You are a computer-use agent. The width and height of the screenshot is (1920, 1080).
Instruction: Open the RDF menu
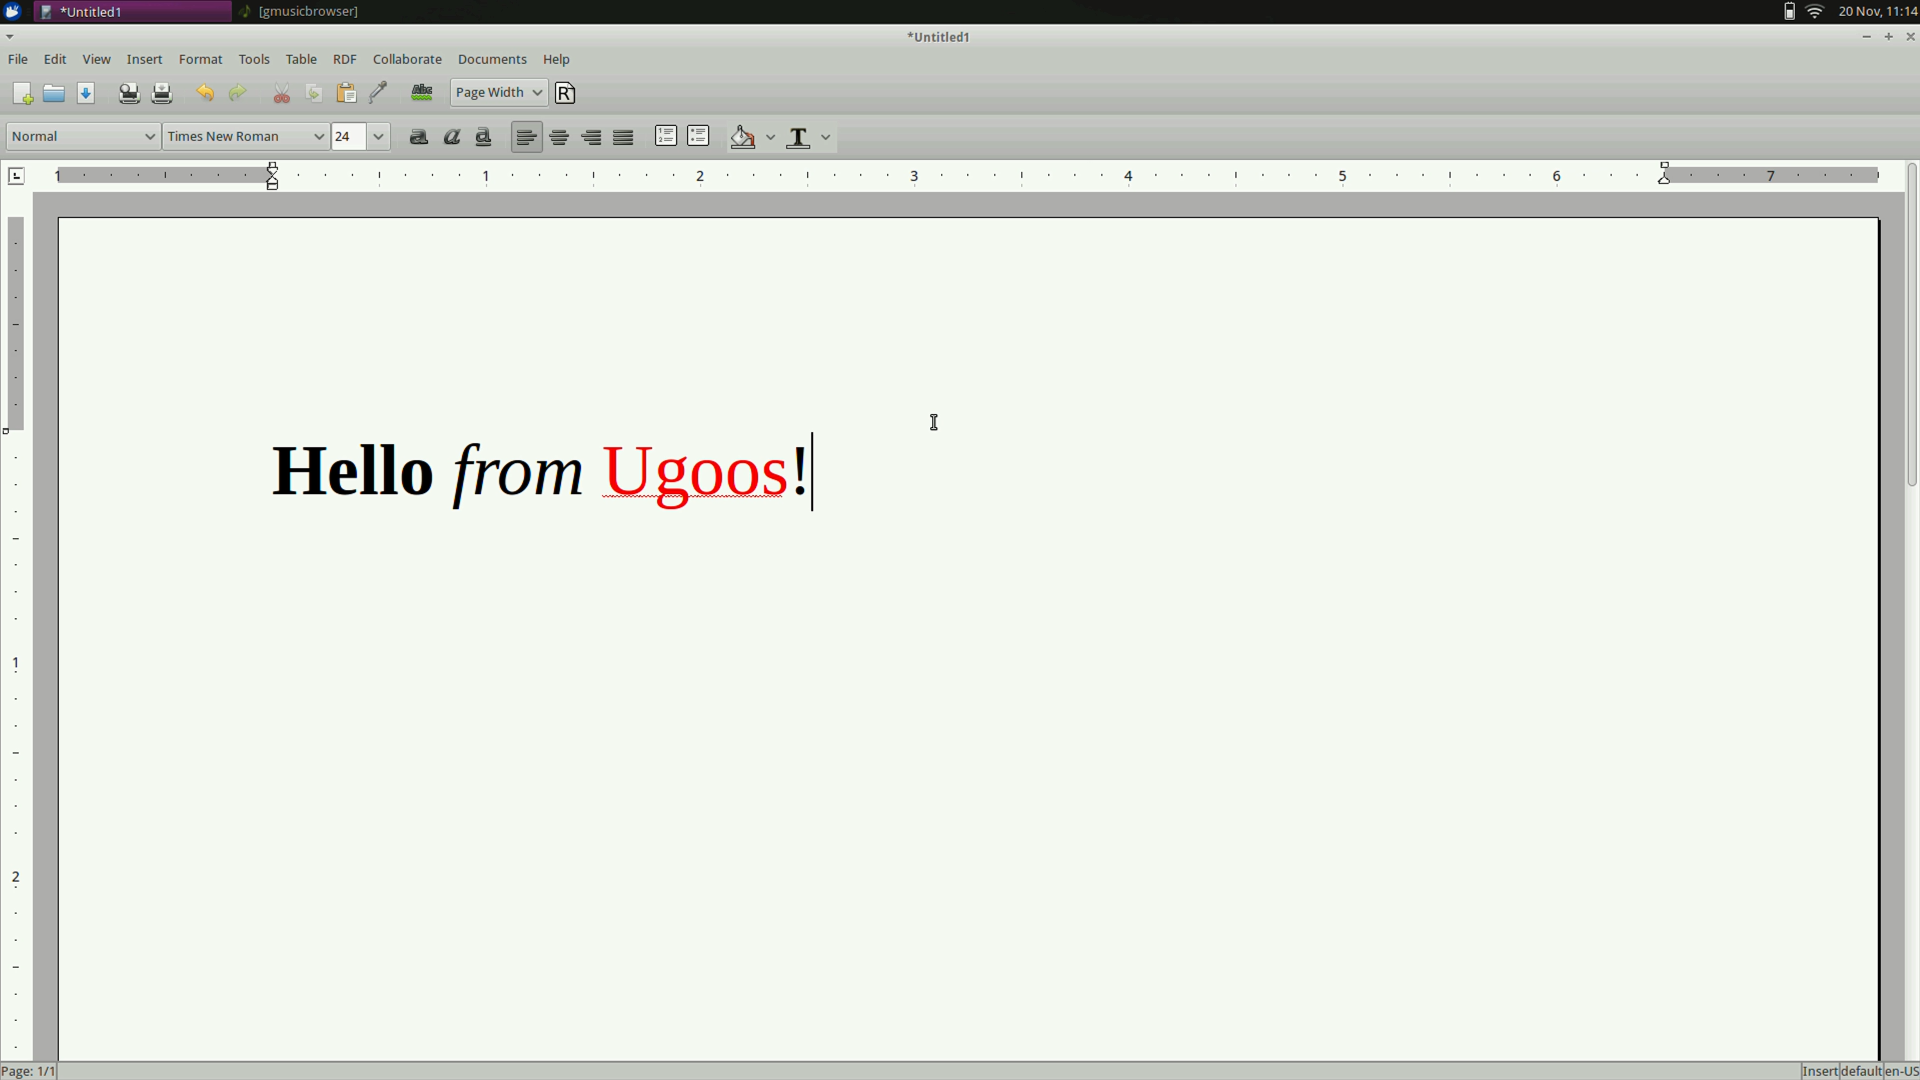click(x=345, y=60)
